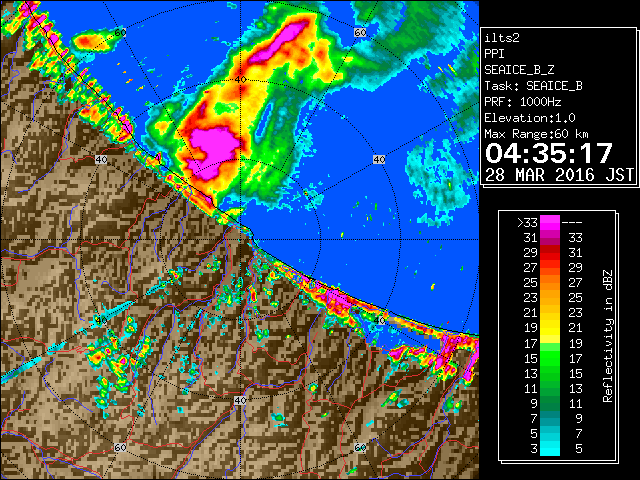
Task: Click the '60' range label in the northeast over sea
Action: pyautogui.click(x=360, y=32)
